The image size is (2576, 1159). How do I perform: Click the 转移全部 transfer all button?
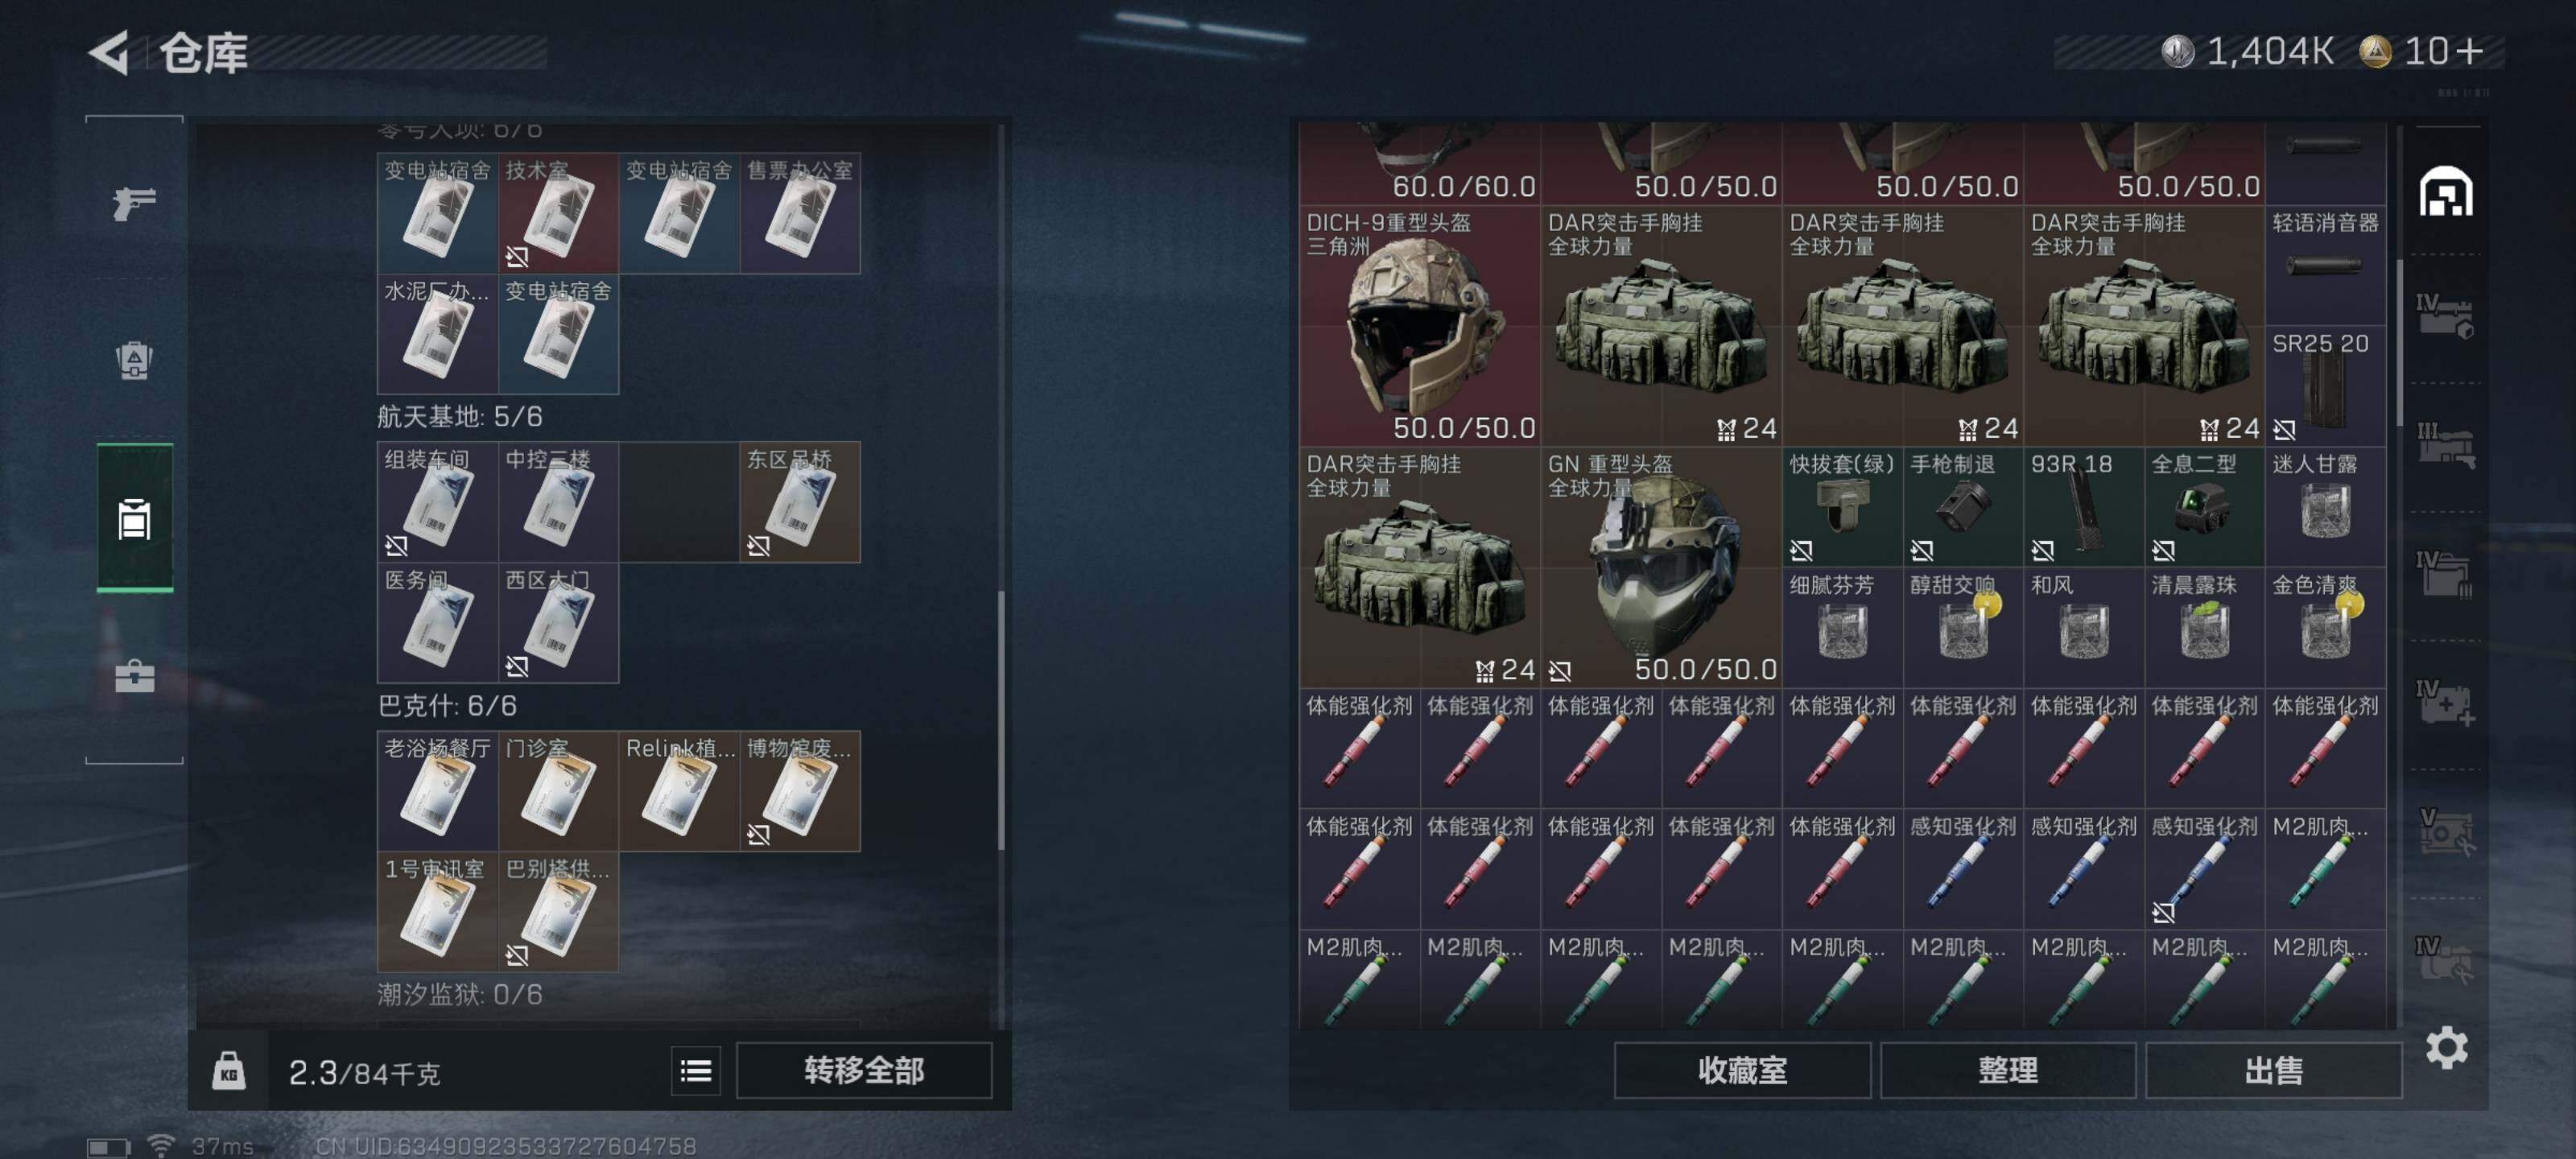pos(864,1071)
